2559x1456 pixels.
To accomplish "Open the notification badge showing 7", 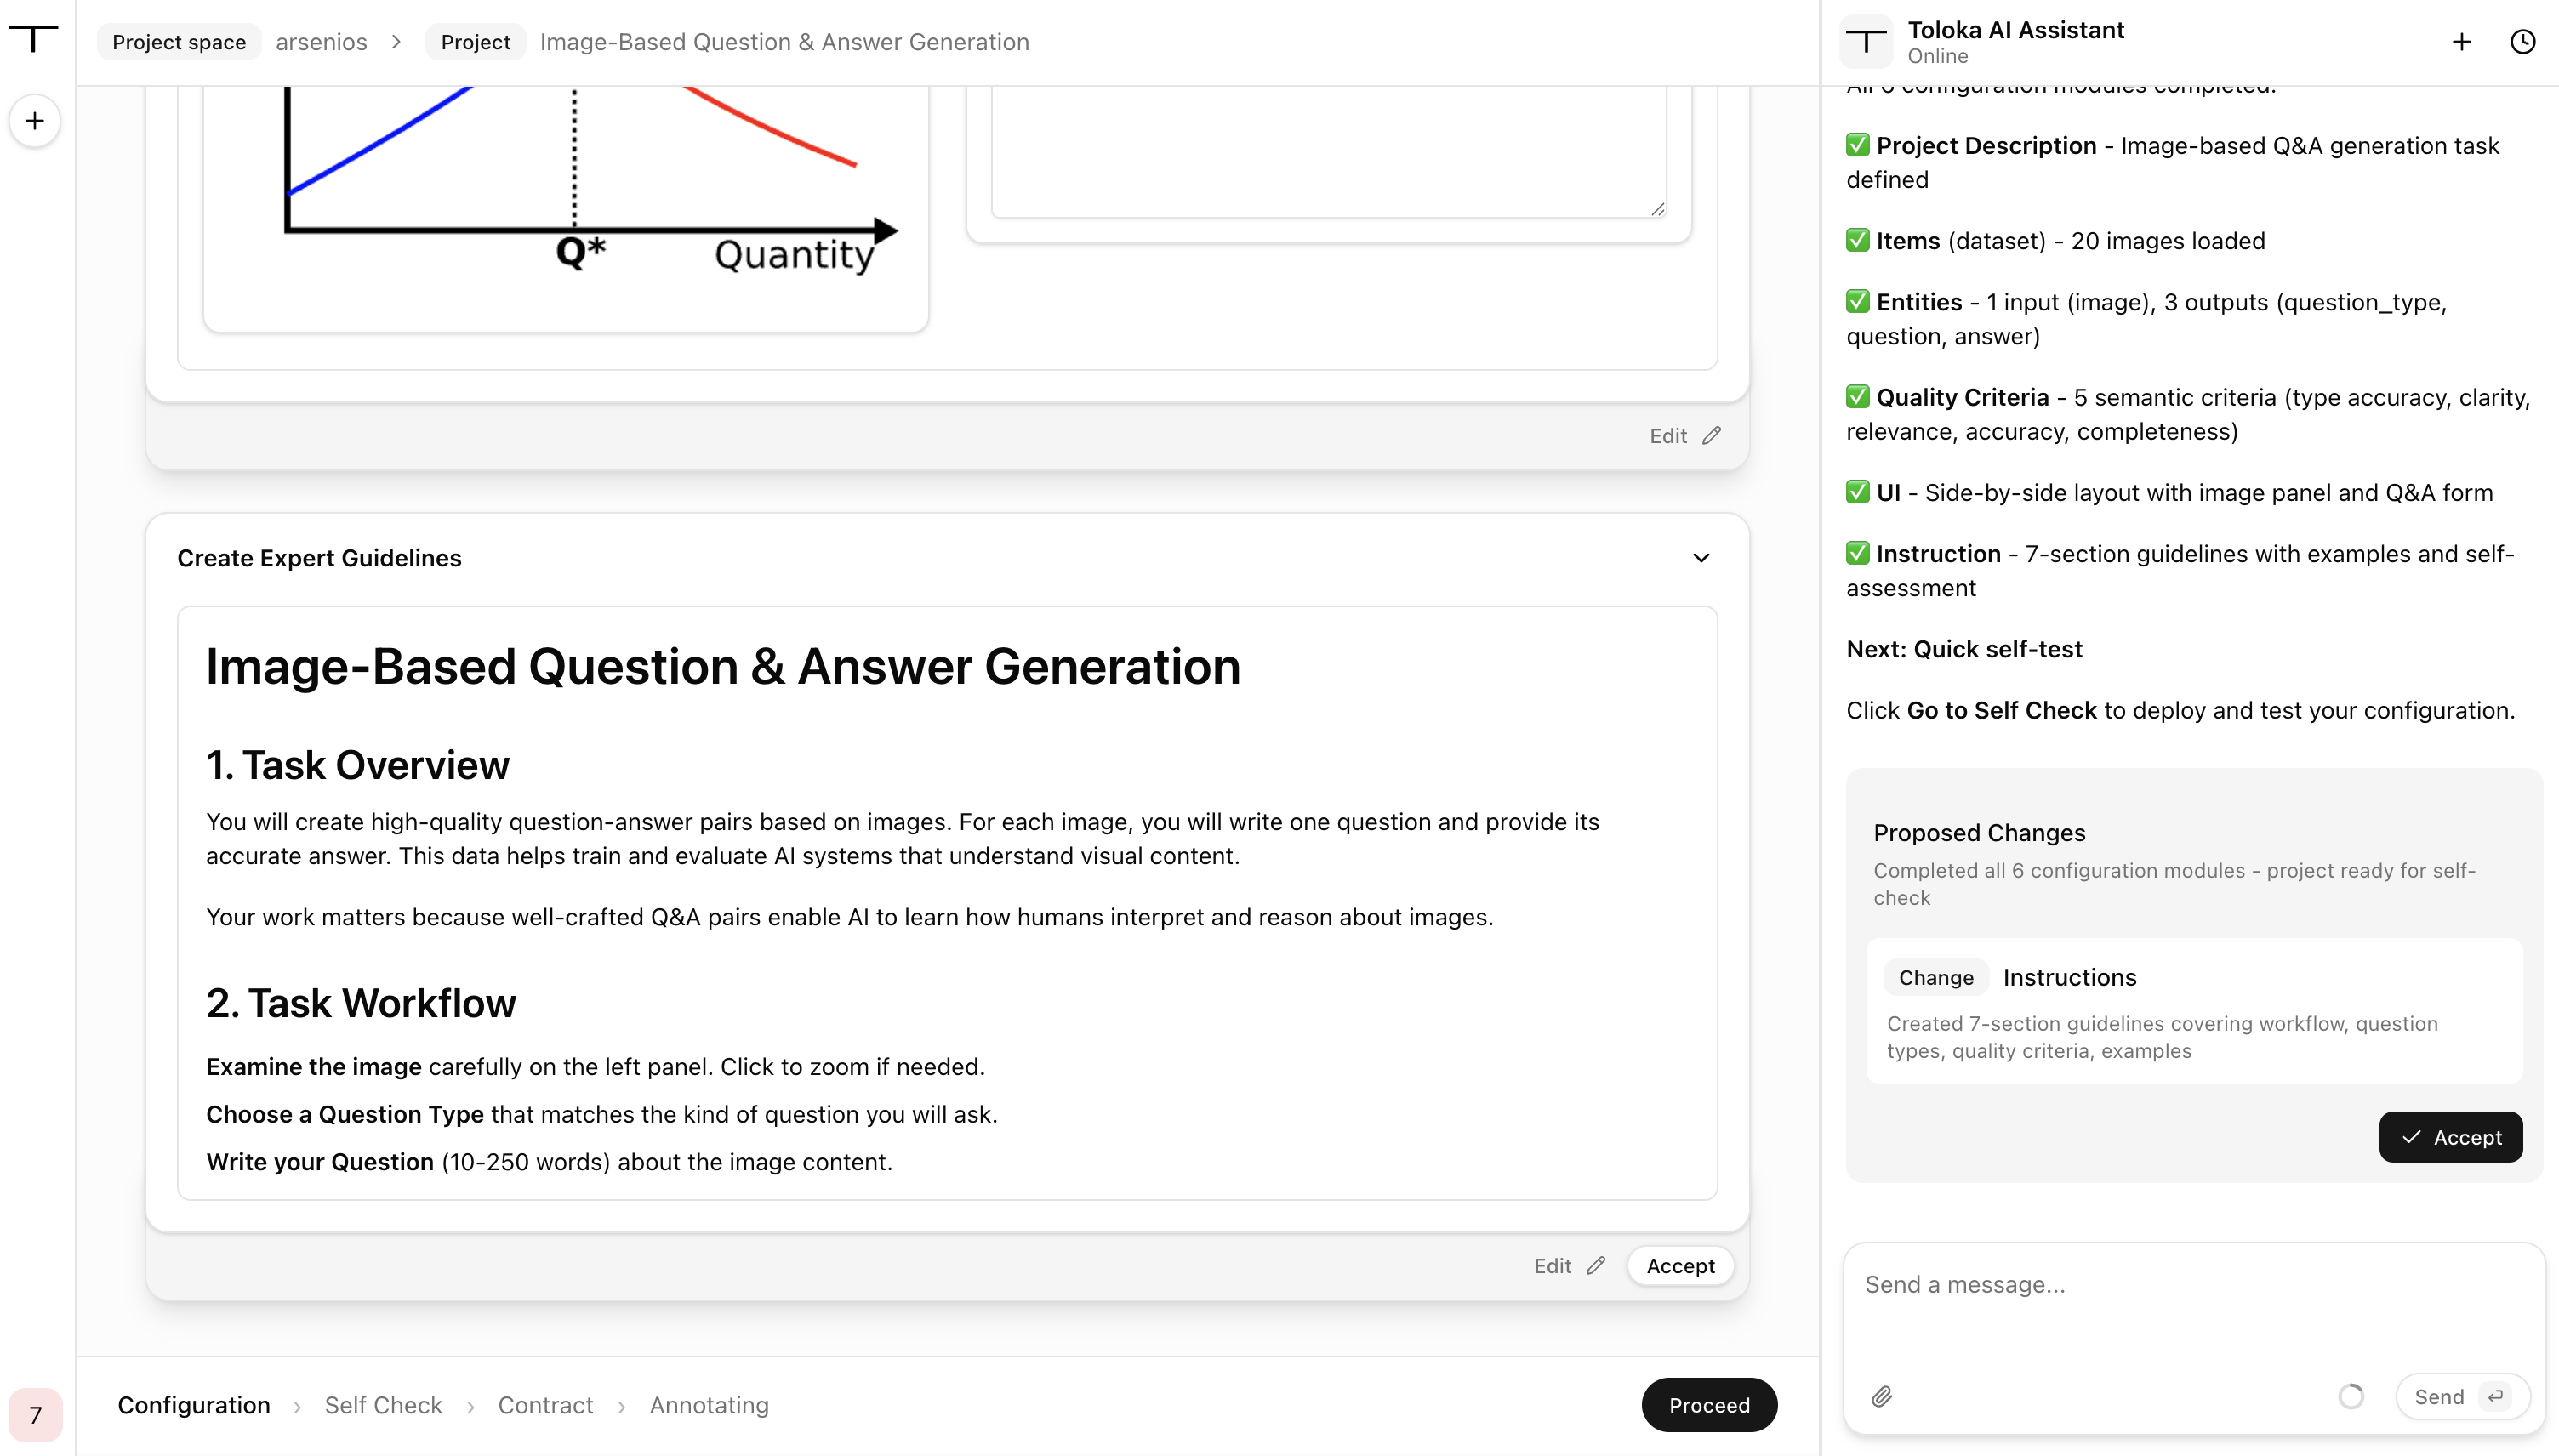I will point(35,1414).
